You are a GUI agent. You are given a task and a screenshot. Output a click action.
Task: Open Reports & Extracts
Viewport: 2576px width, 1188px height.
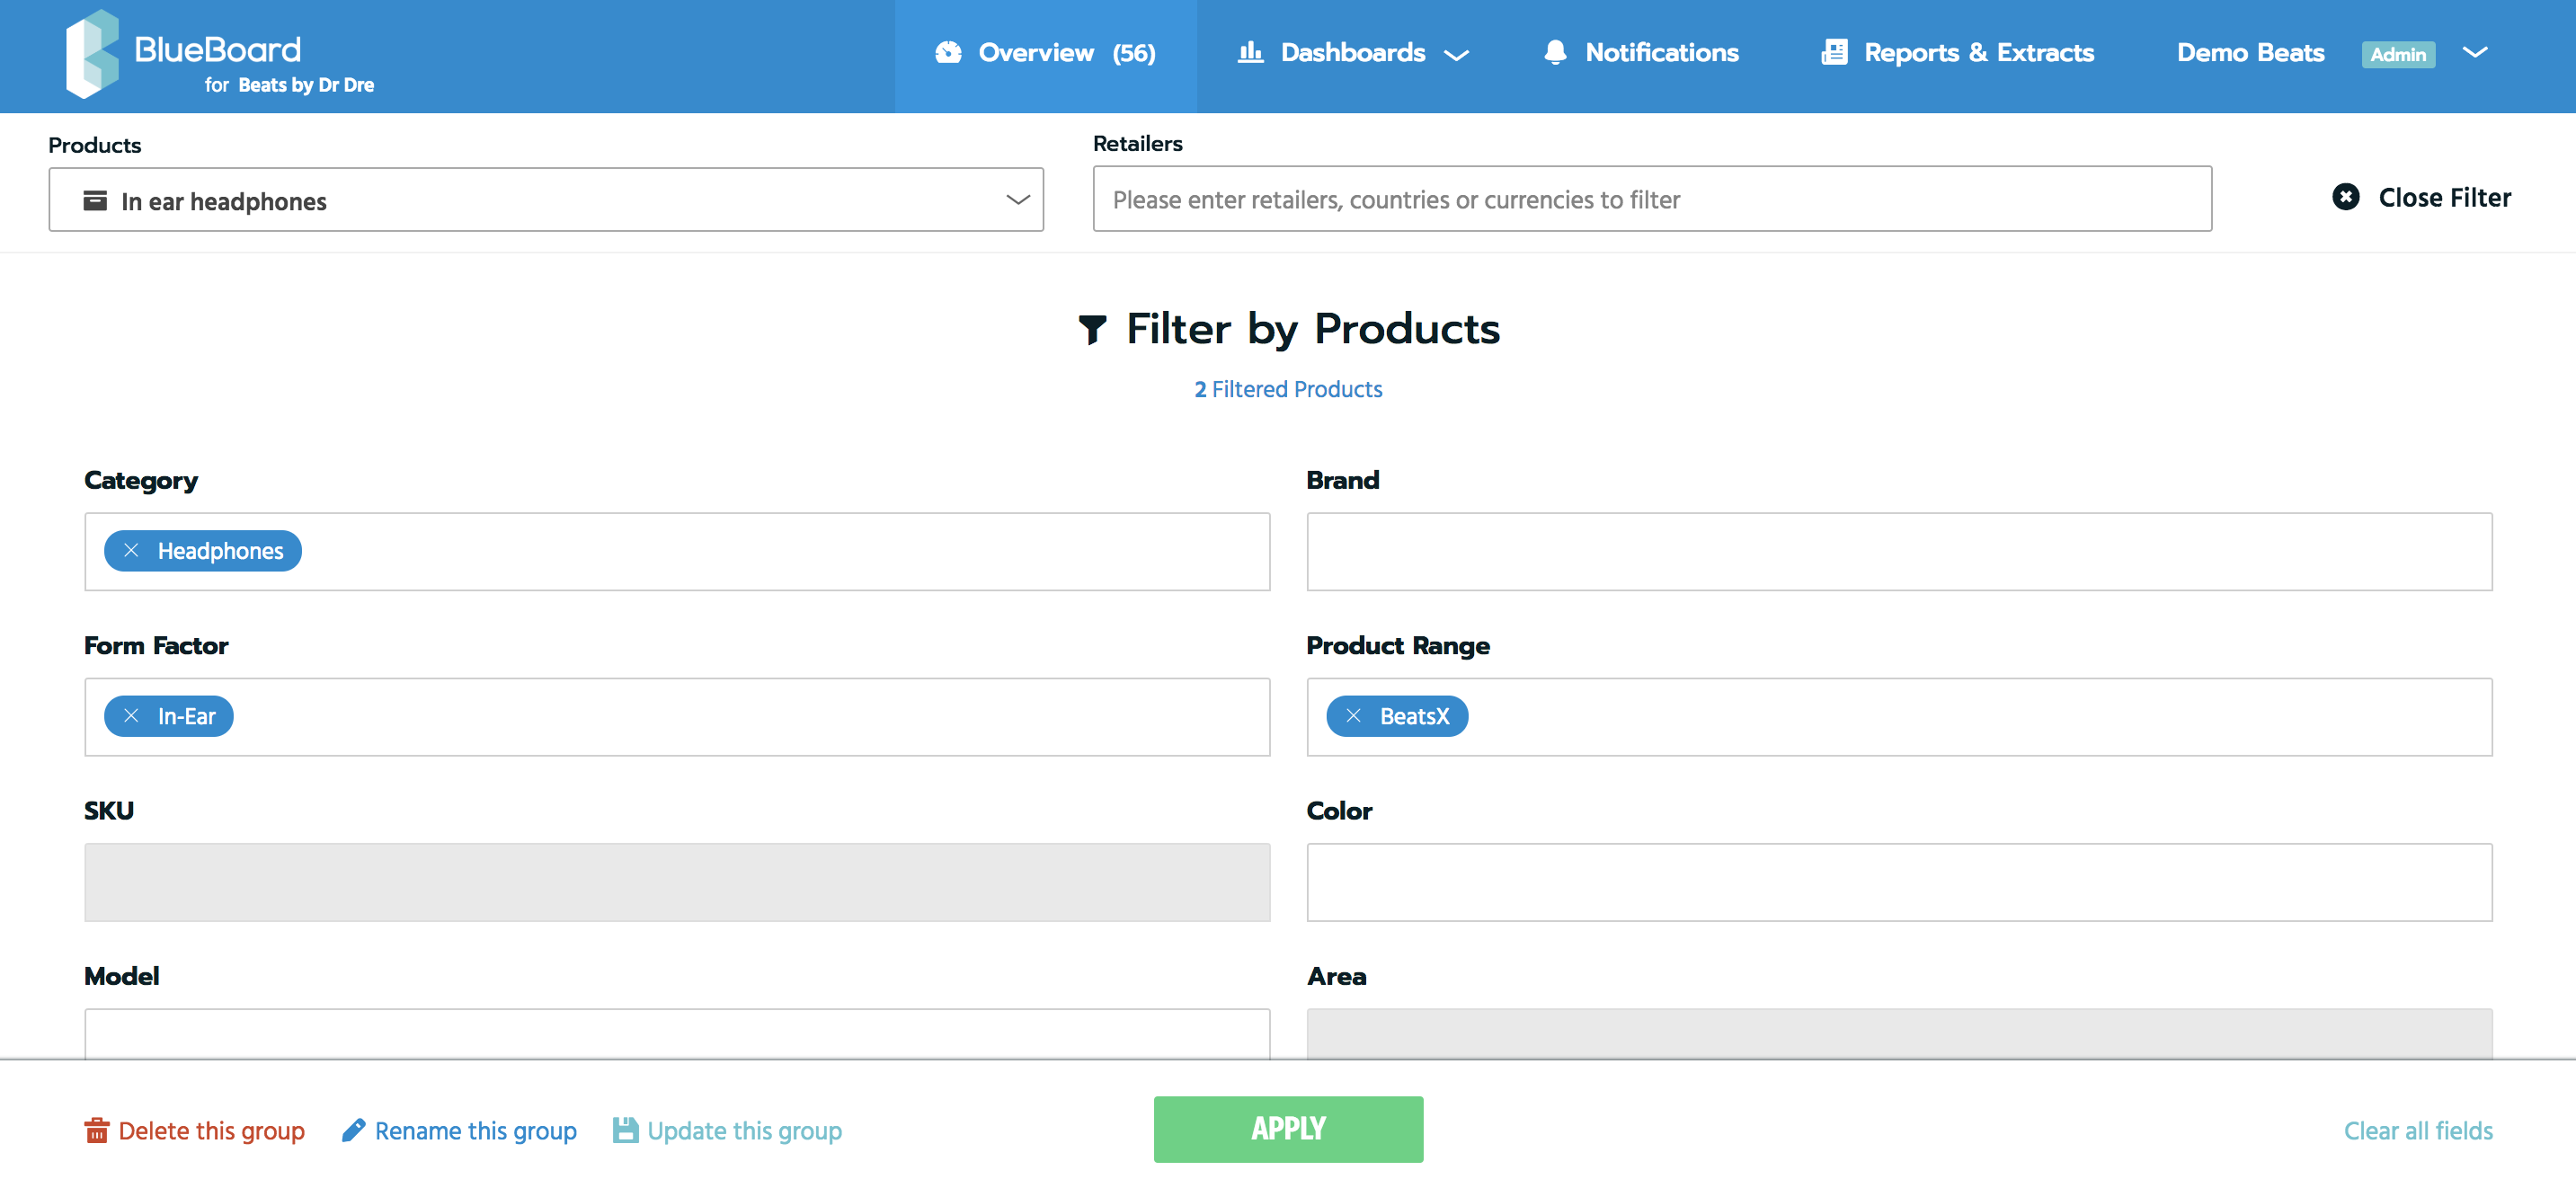click(x=1957, y=53)
